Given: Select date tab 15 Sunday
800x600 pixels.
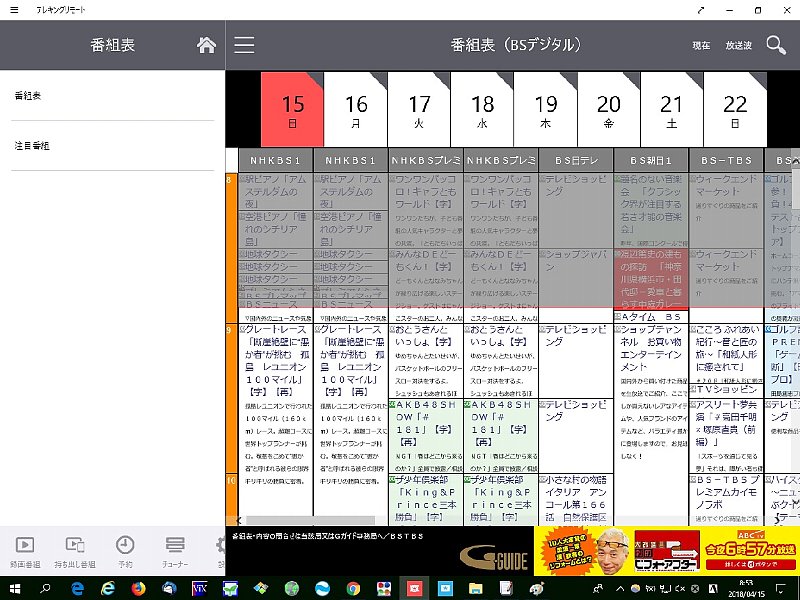Looking at the screenshot, I should pyautogui.click(x=292, y=109).
